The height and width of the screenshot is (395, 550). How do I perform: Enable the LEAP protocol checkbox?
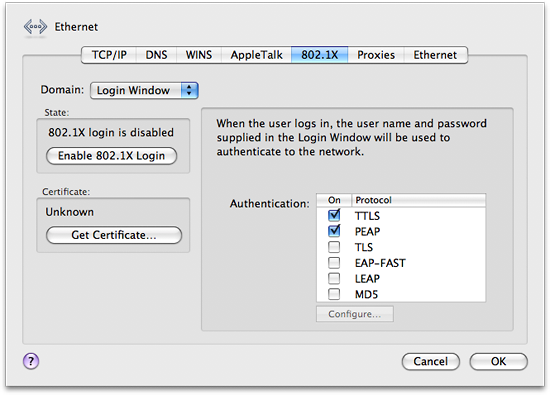click(334, 279)
